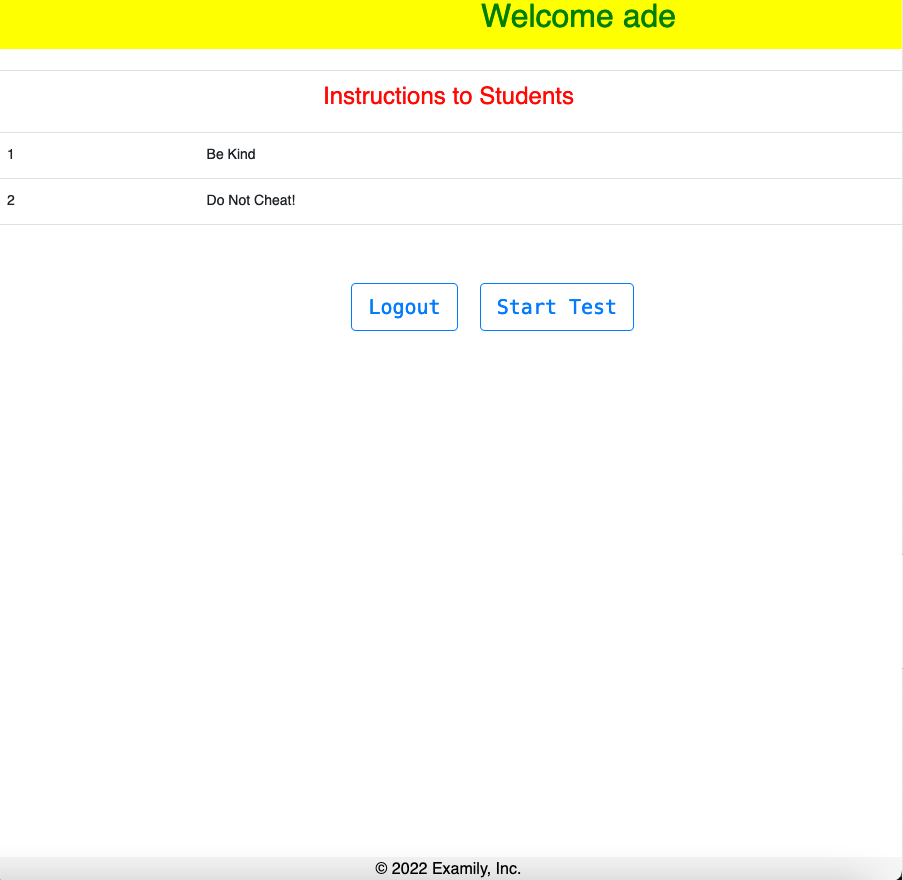Viewport: 903px width, 880px height.
Task: Click the word Students in red heading
Action: 526,96
